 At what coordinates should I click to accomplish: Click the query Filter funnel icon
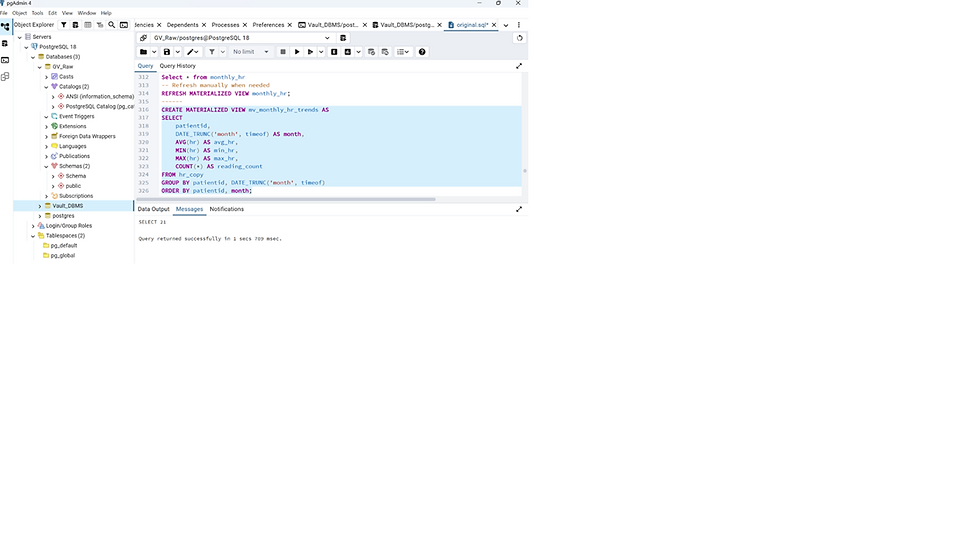pyautogui.click(x=212, y=52)
